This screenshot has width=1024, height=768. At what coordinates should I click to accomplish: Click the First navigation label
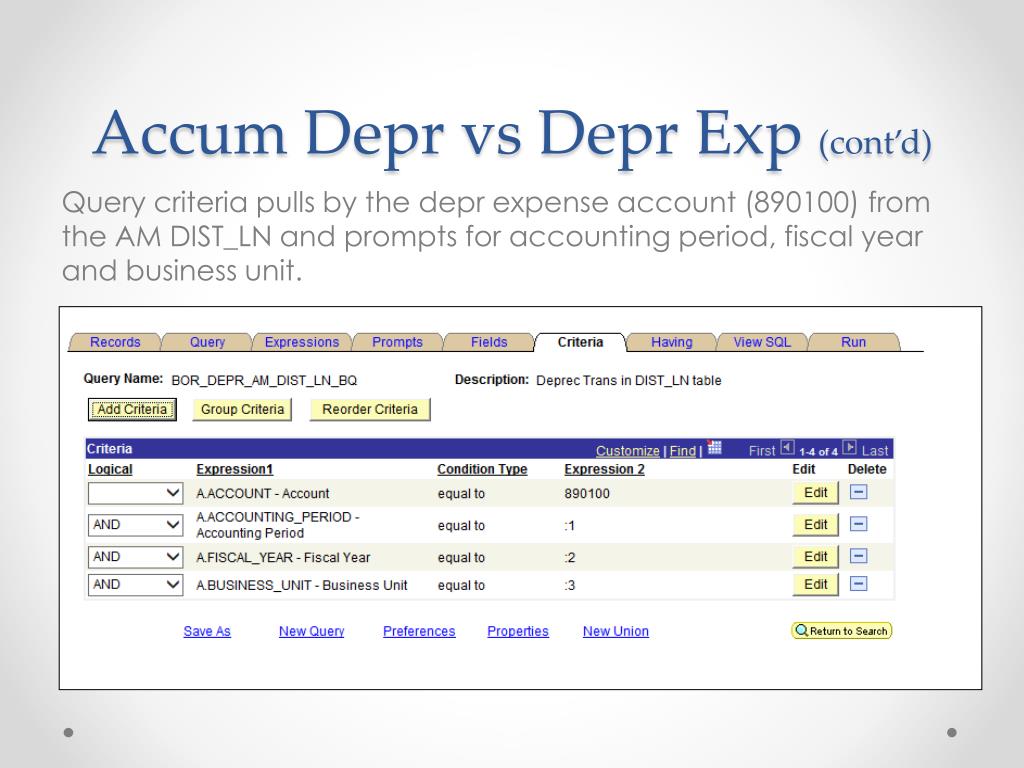[761, 451]
